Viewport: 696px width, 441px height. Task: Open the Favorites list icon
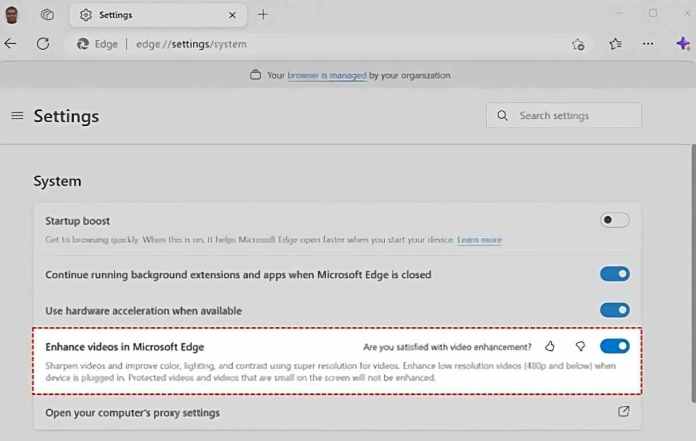pos(615,44)
